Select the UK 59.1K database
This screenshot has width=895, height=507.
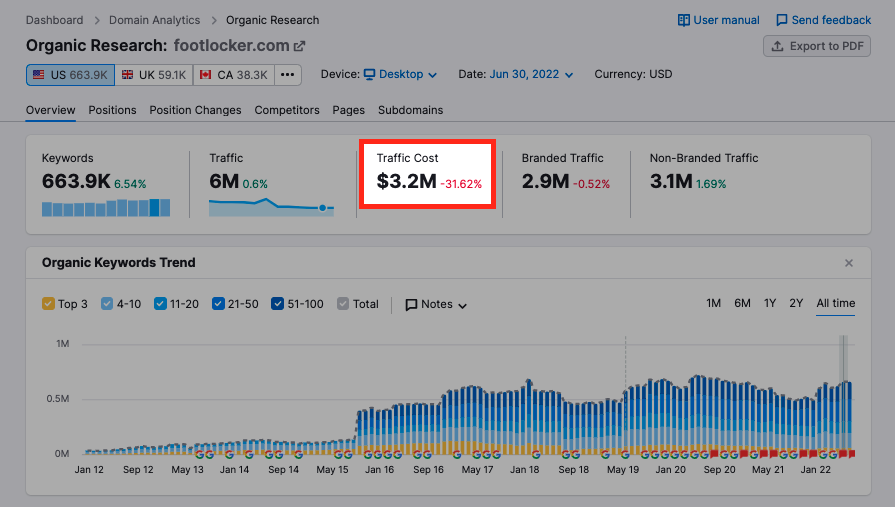click(x=154, y=75)
